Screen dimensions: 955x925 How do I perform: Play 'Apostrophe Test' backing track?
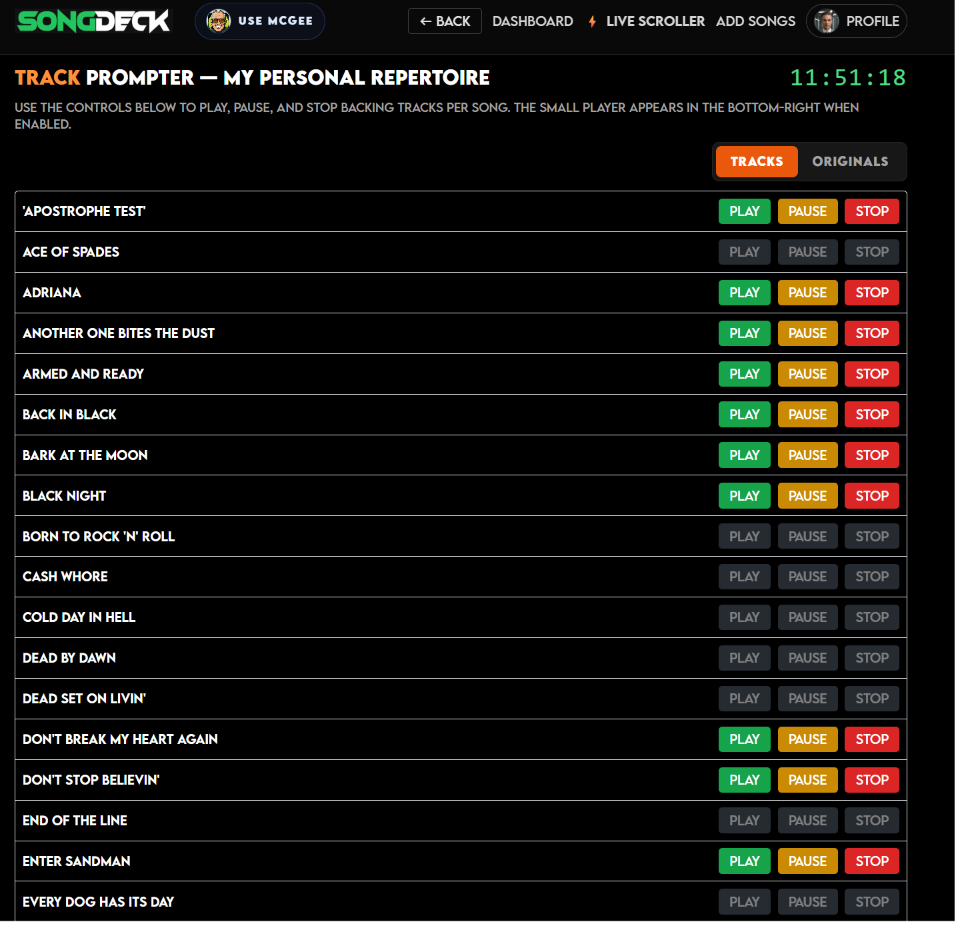click(x=744, y=211)
